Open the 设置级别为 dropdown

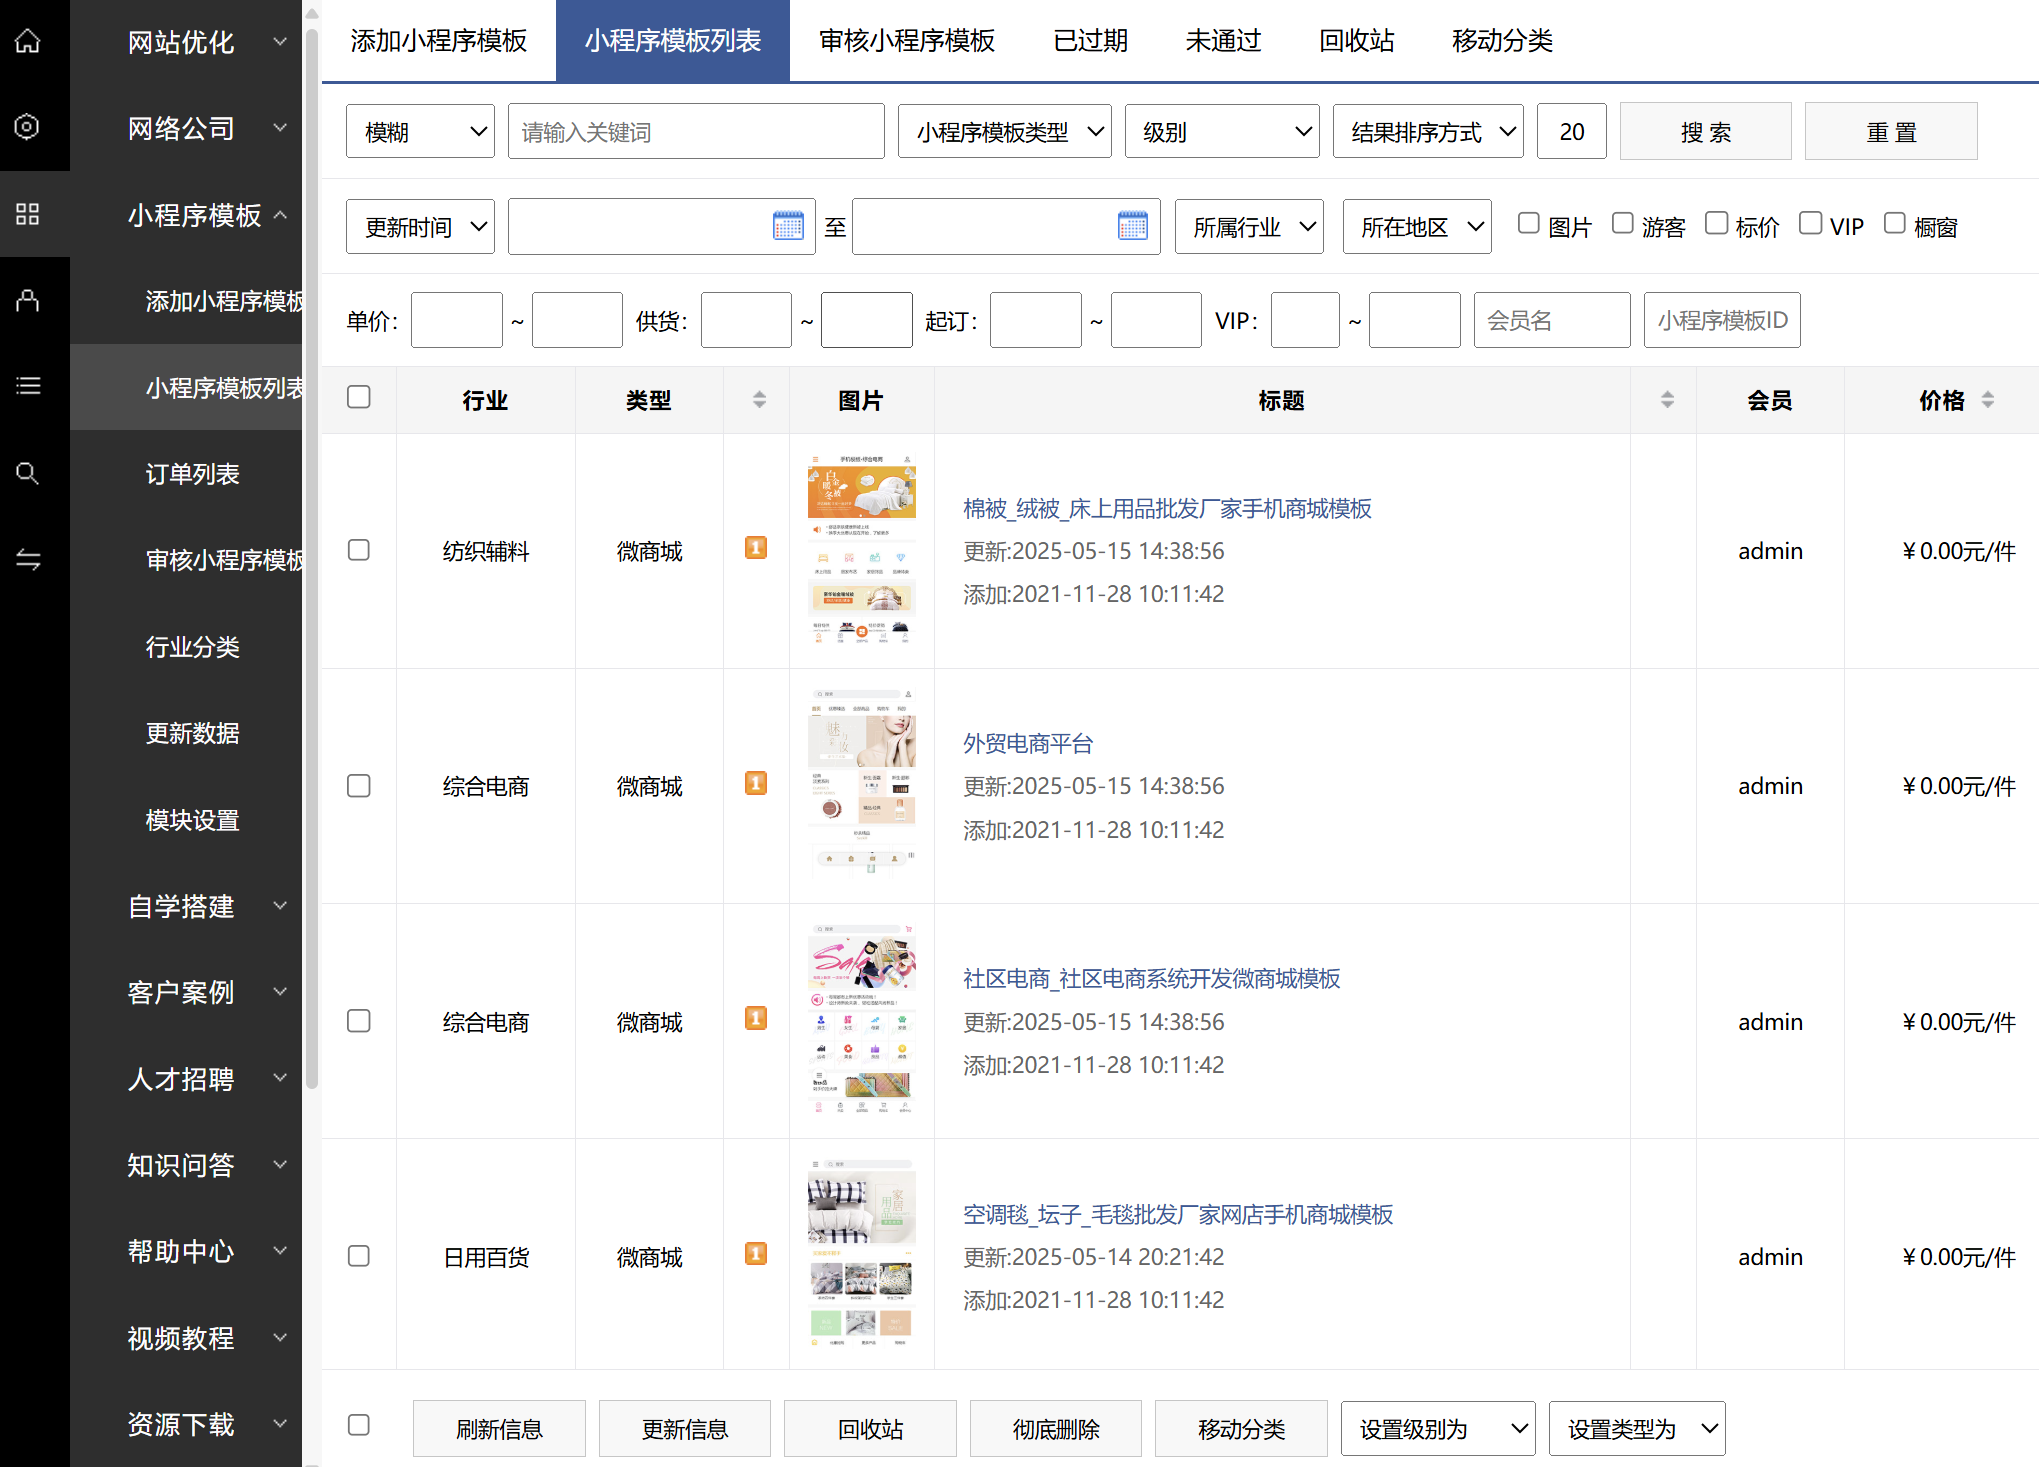[1438, 1429]
